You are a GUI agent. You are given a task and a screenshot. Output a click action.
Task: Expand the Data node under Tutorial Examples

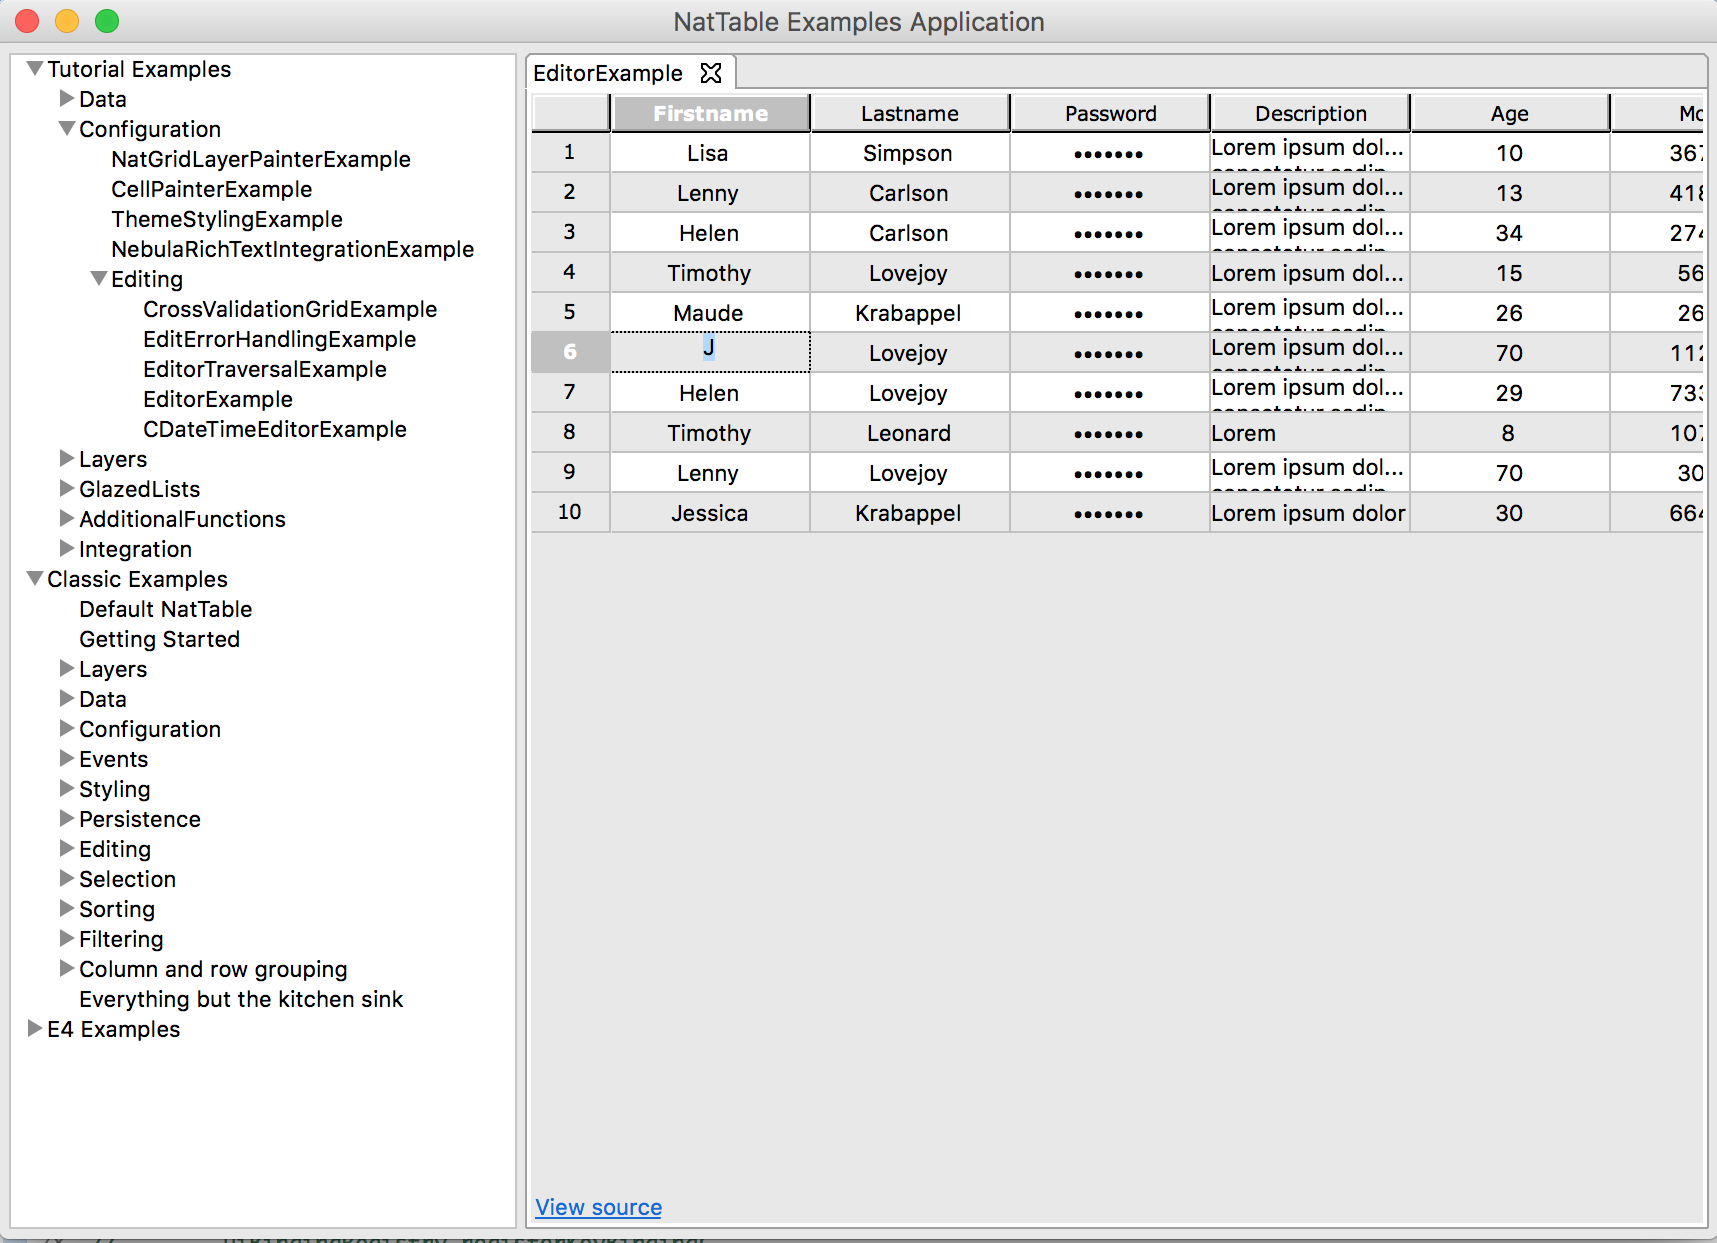coord(67,98)
